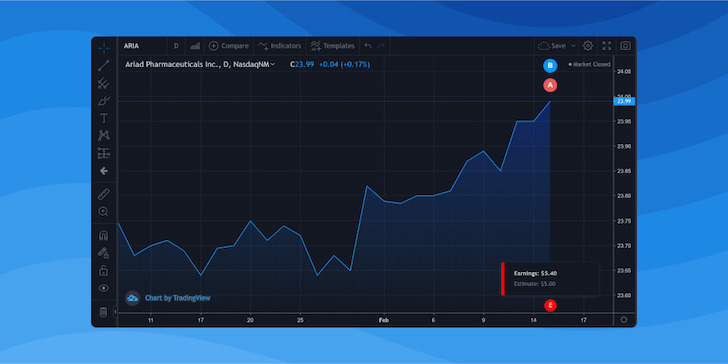Activate the ruler measure tool
Screen dimensions: 728x364
coord(104,194)
